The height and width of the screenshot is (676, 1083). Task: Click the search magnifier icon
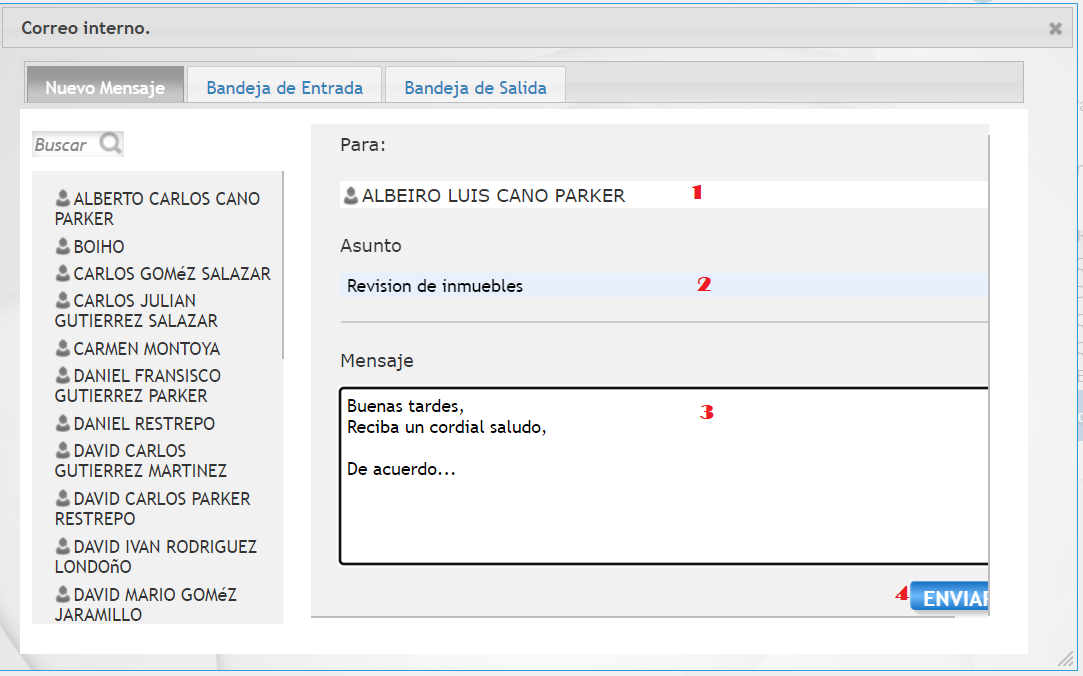[110, 144]
